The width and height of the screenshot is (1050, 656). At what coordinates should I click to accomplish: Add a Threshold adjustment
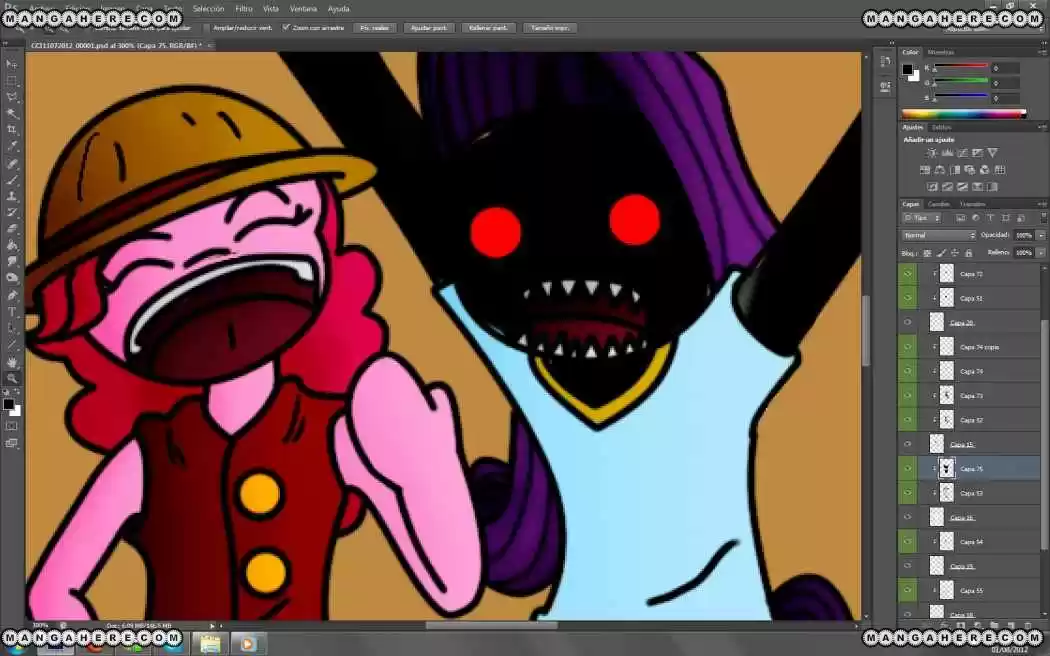click(962, 187)
